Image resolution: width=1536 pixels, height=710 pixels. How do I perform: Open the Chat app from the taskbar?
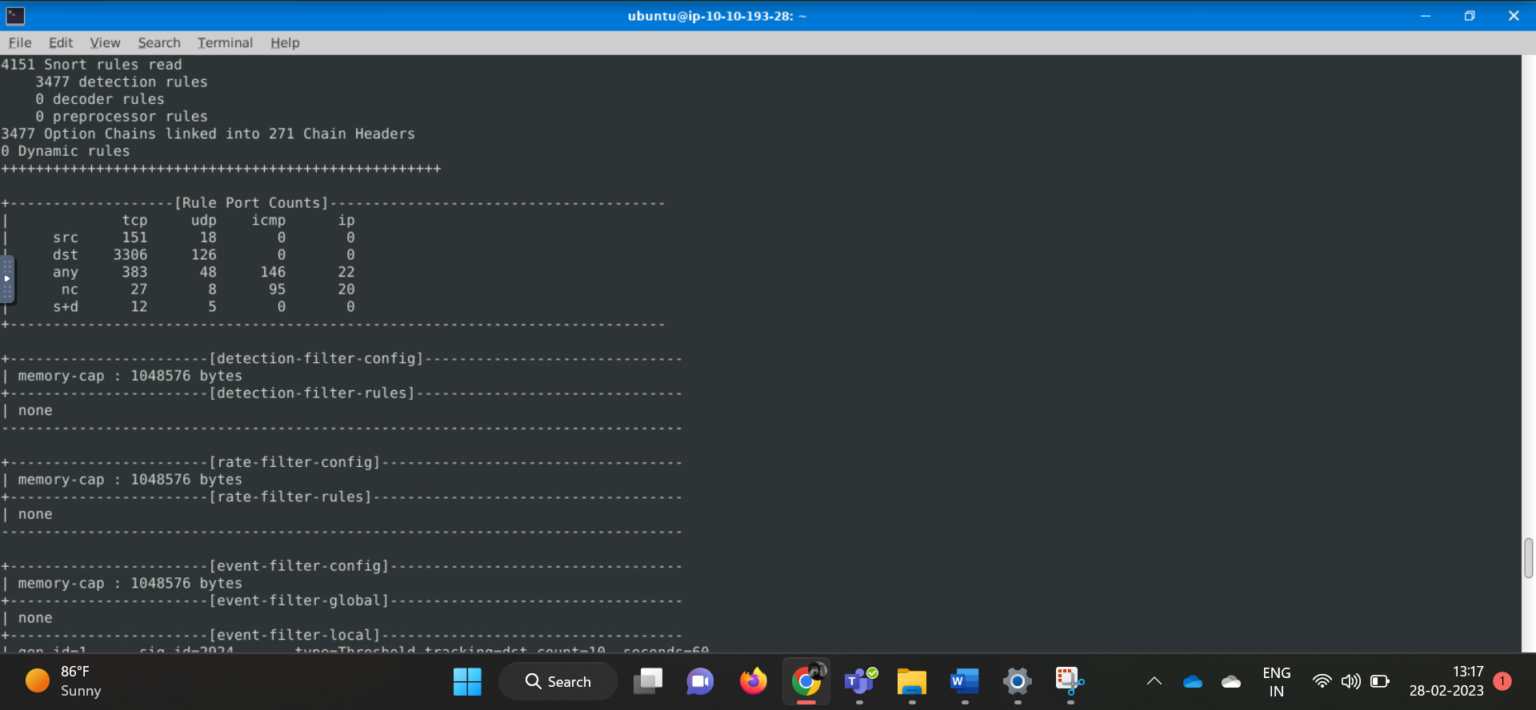coord(700,681)
